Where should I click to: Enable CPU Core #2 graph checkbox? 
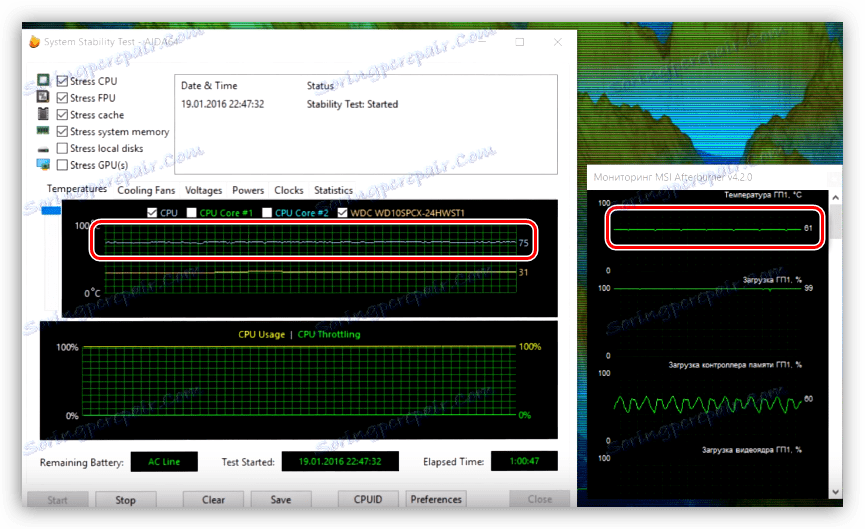[267, 212]
